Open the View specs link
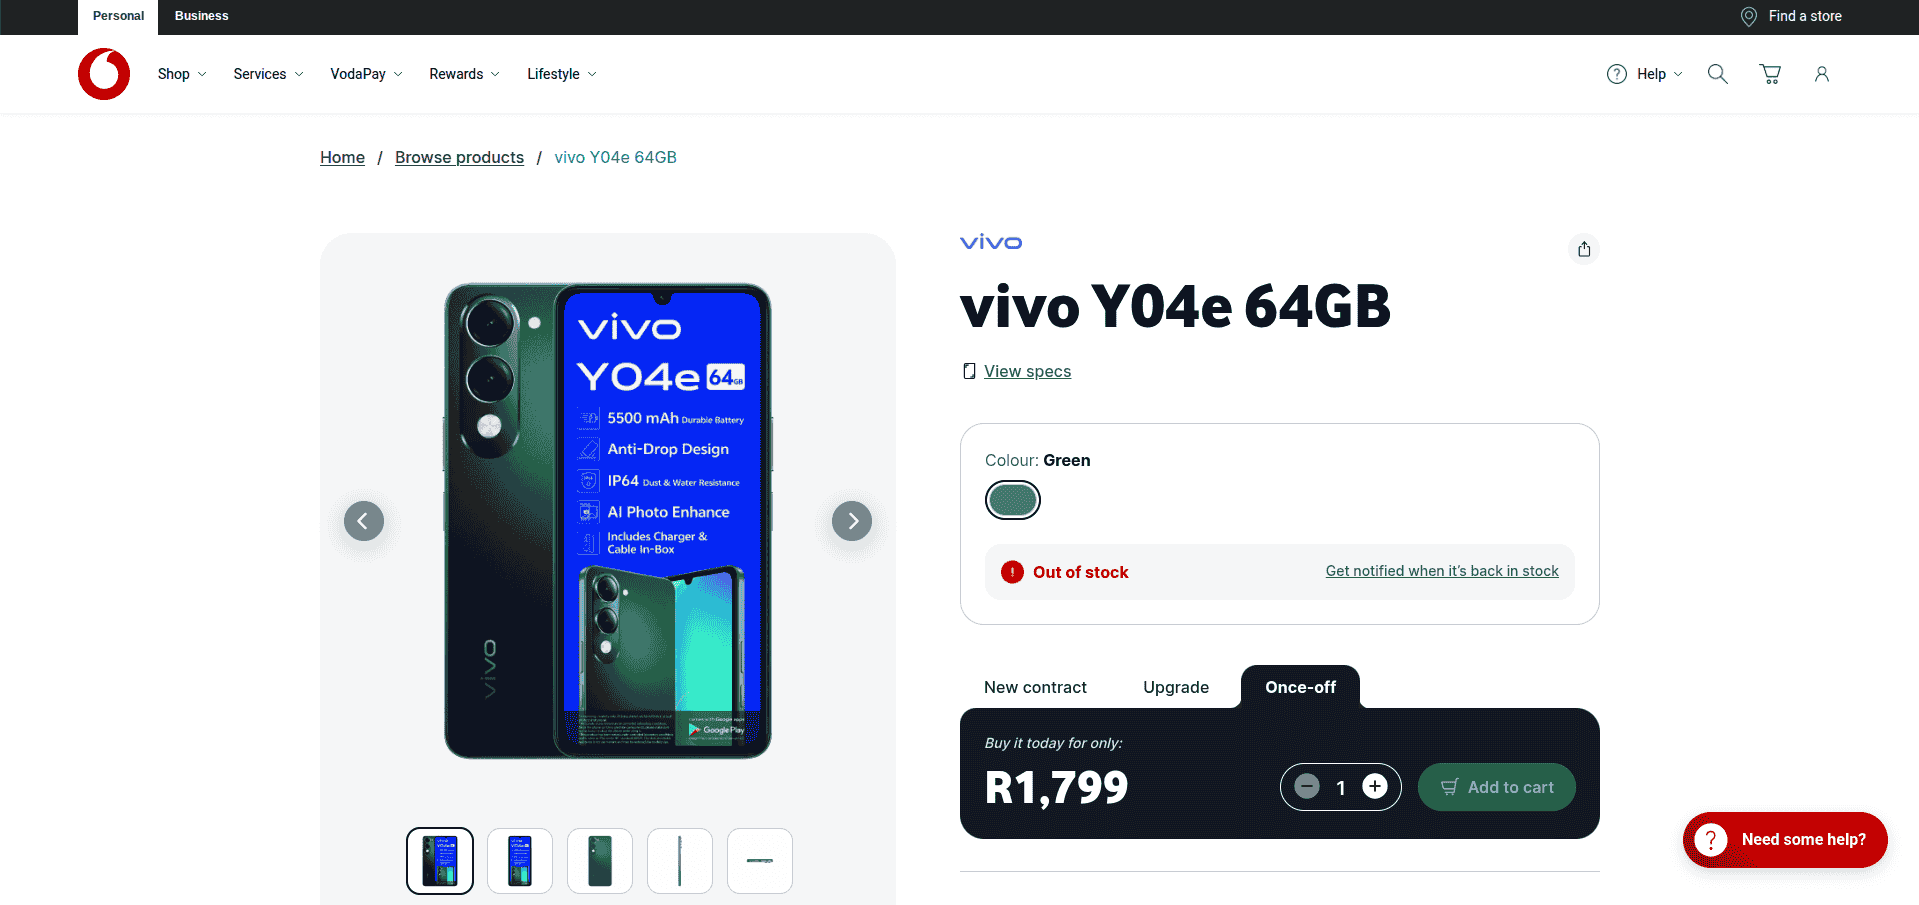The width and height of the screenshot is (1919, 905). click(x=1027, y=371)
